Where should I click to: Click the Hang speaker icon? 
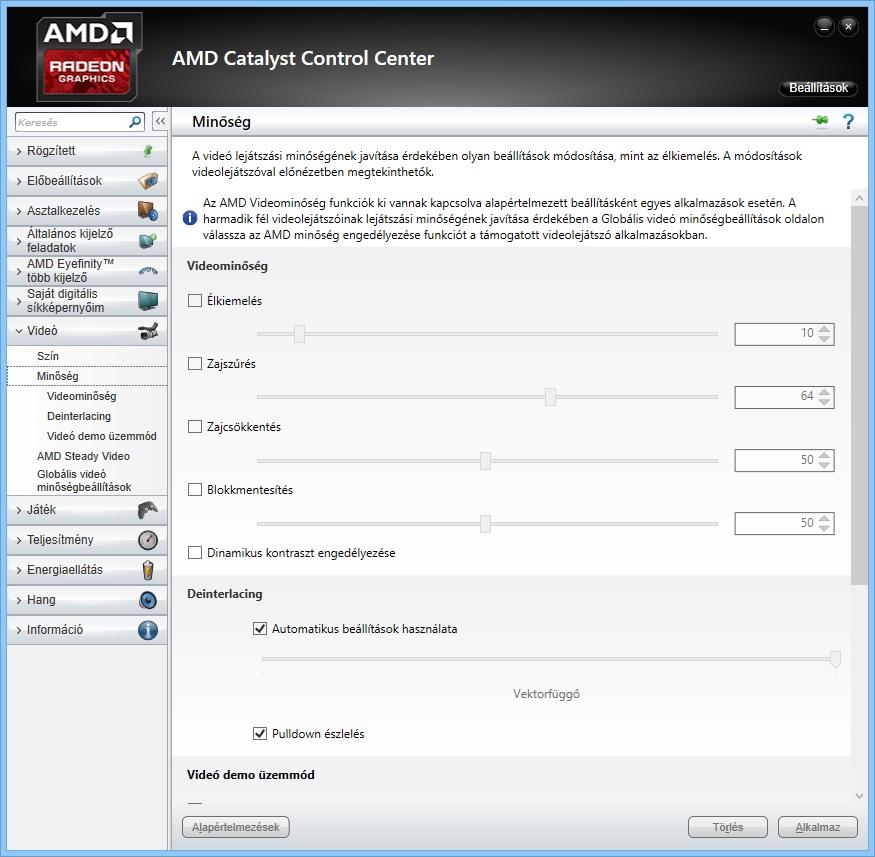click(x=148, y=600)
